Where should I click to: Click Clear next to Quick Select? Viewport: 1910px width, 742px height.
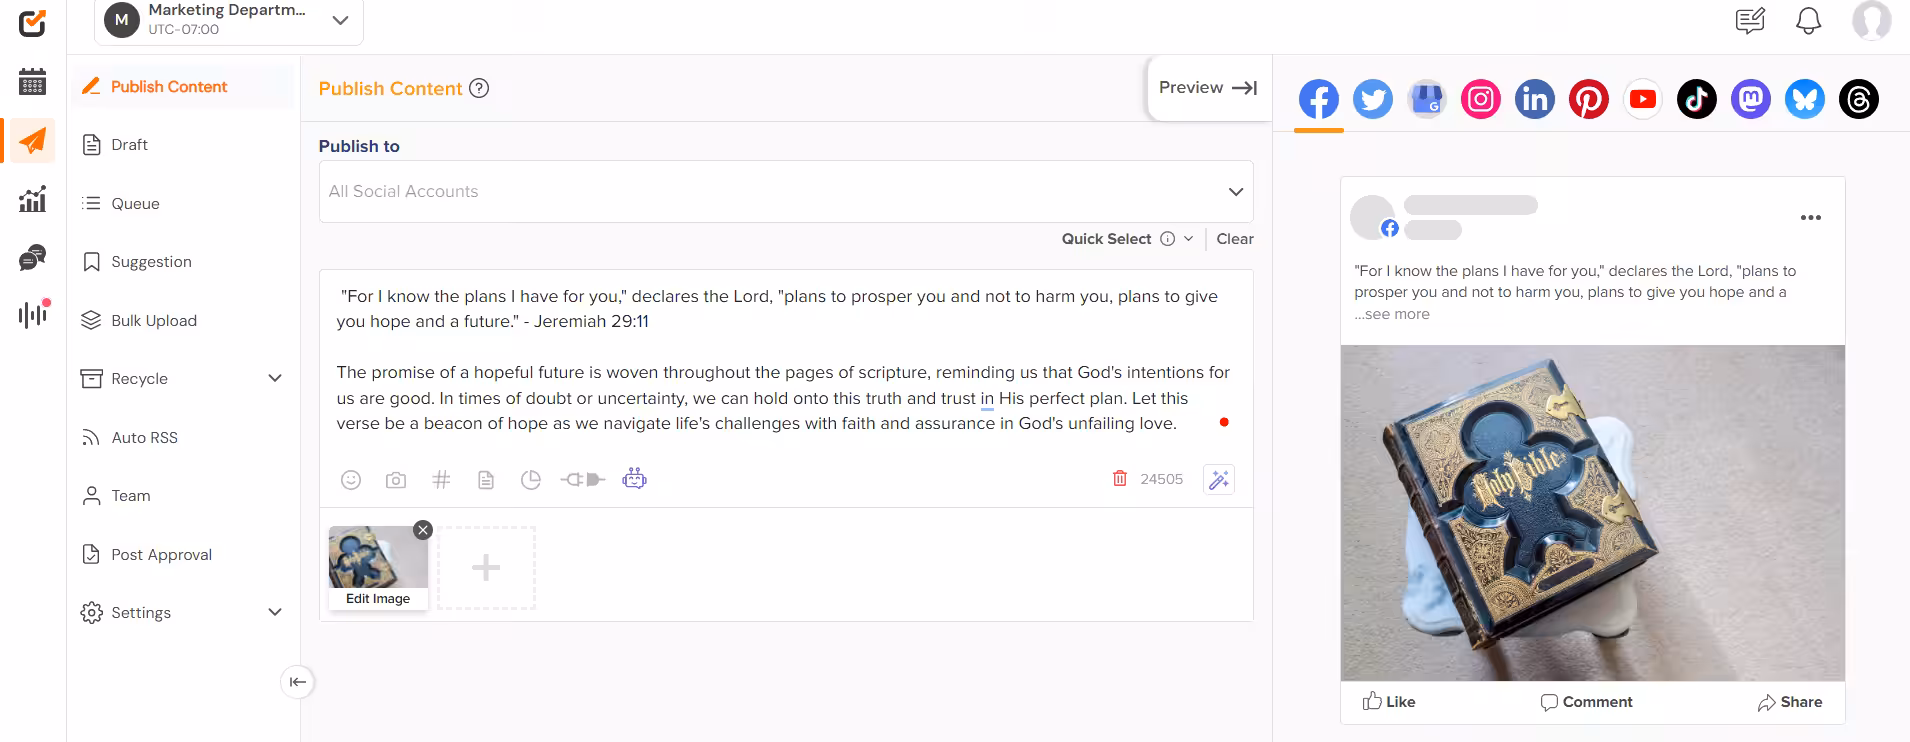click(1235, 239)
